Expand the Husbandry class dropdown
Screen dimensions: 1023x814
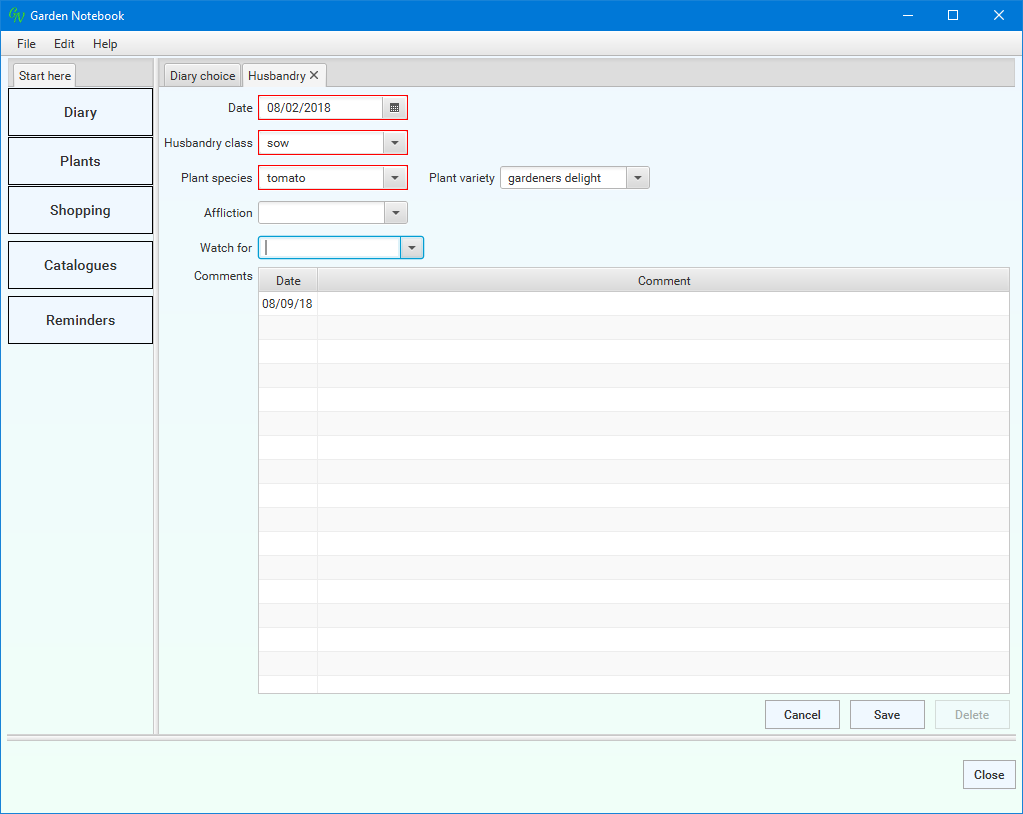pos(395,143)
